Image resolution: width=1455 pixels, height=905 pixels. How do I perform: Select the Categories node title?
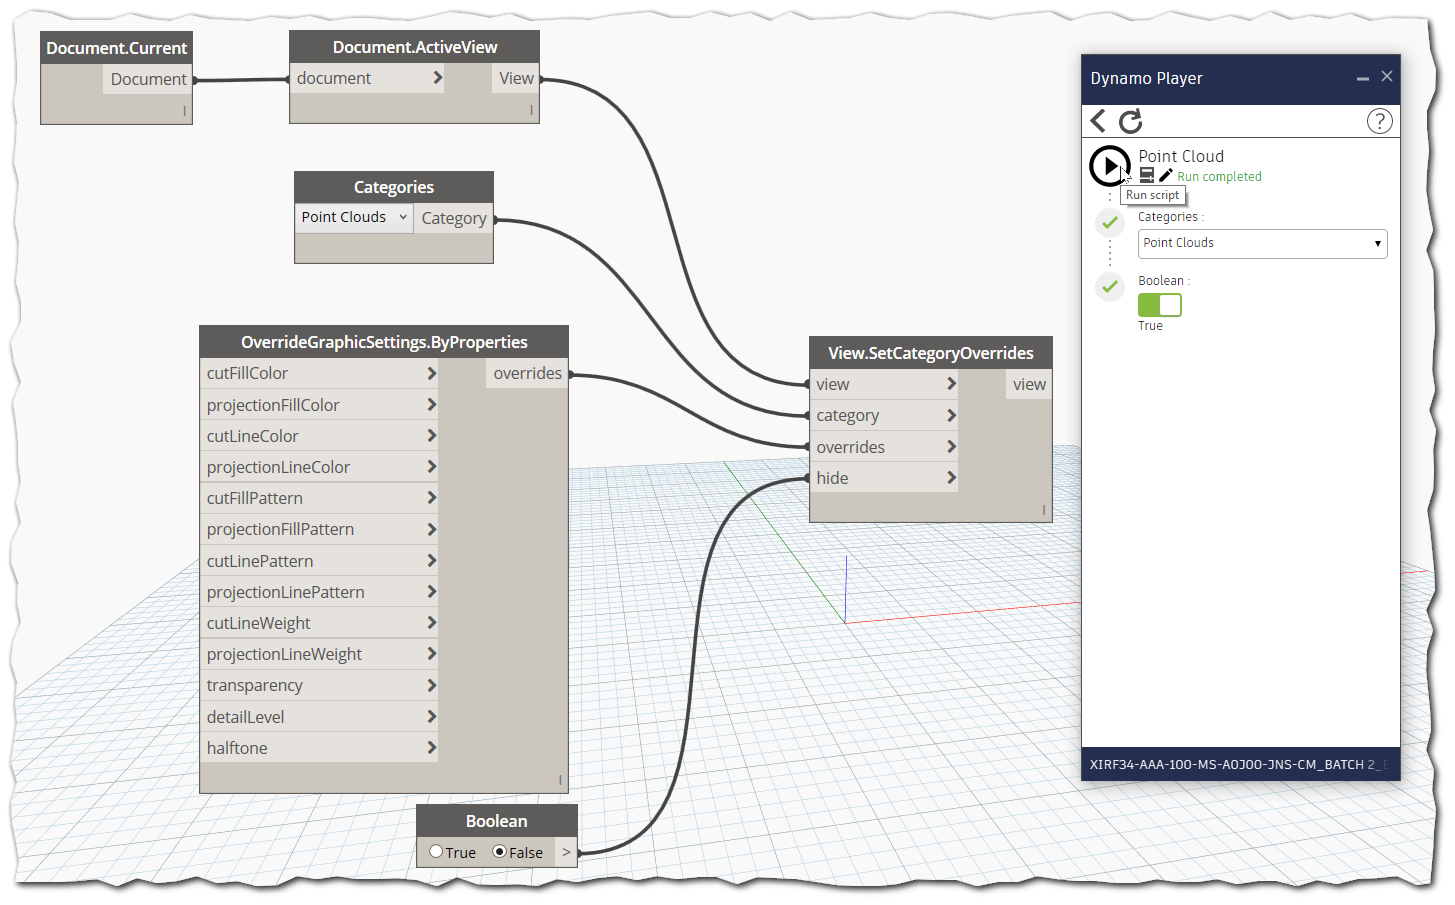tap(394, 187)
